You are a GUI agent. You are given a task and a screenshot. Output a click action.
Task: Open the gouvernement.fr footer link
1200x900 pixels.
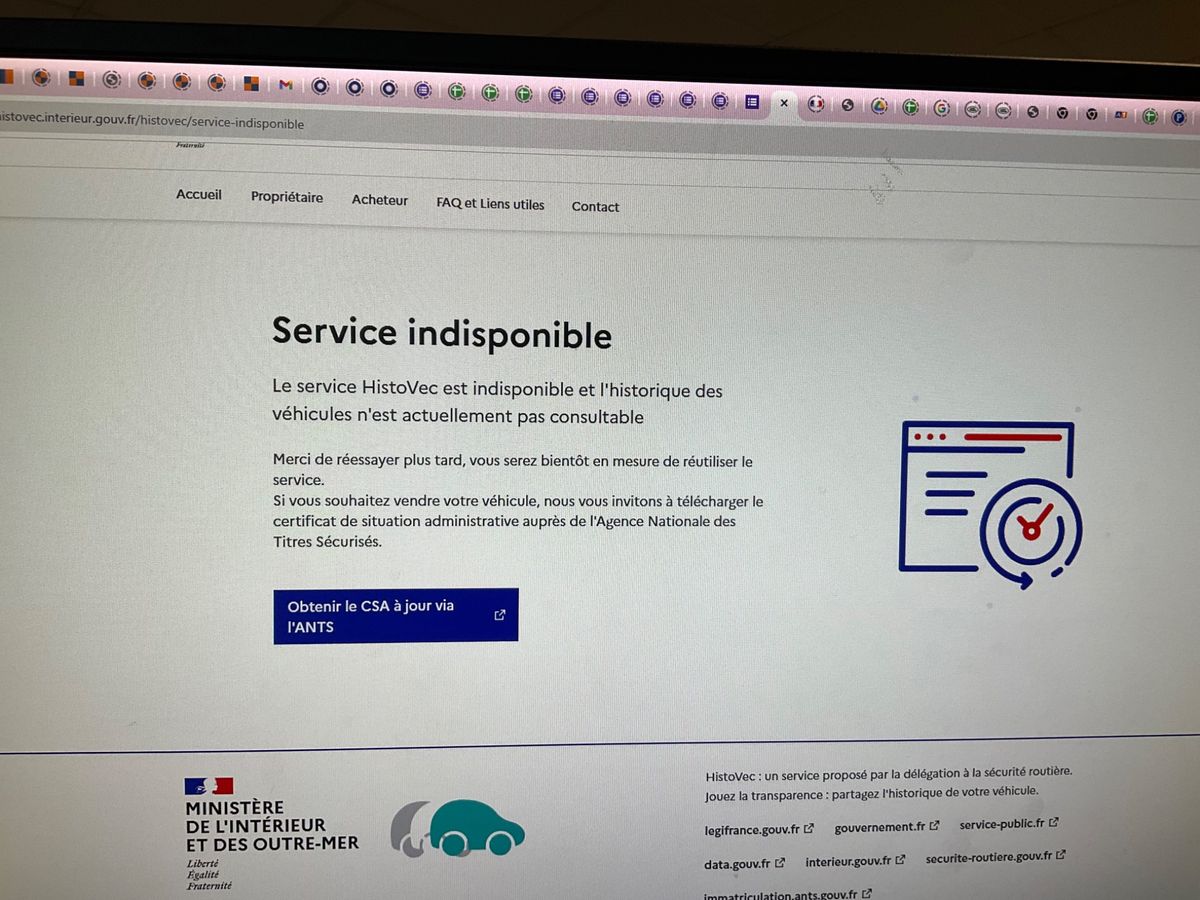pyautogui.click(x=887, y=827)
